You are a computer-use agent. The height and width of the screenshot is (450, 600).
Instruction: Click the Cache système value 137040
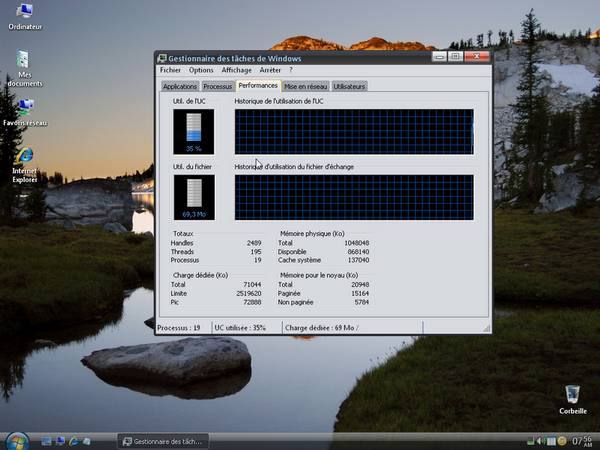point(358,260)
